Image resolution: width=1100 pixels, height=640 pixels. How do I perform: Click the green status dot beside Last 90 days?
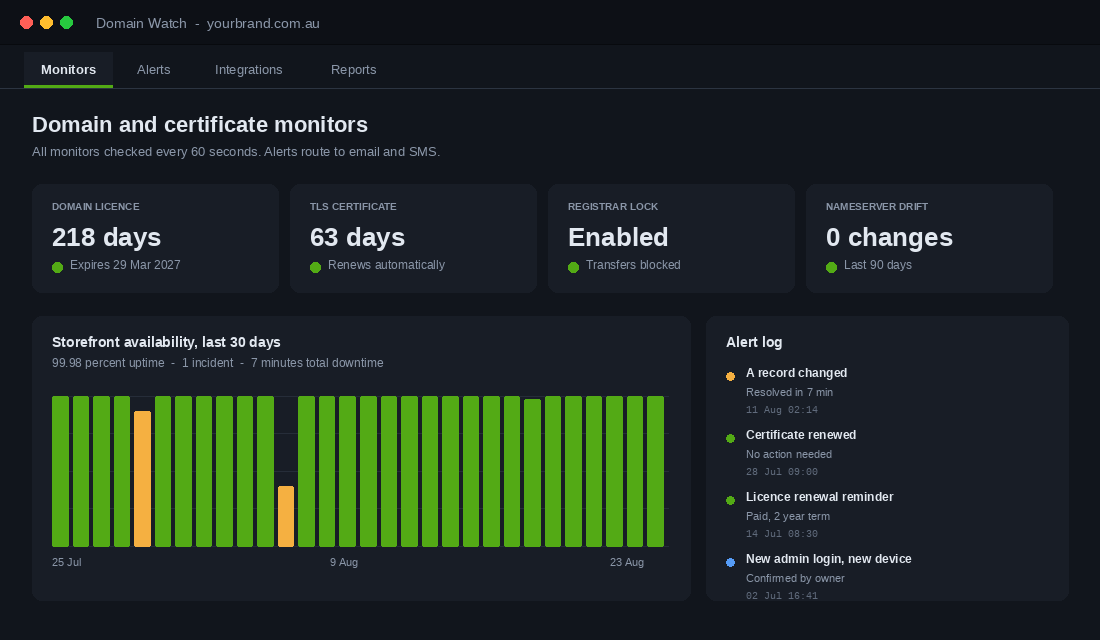click(831, 267)
